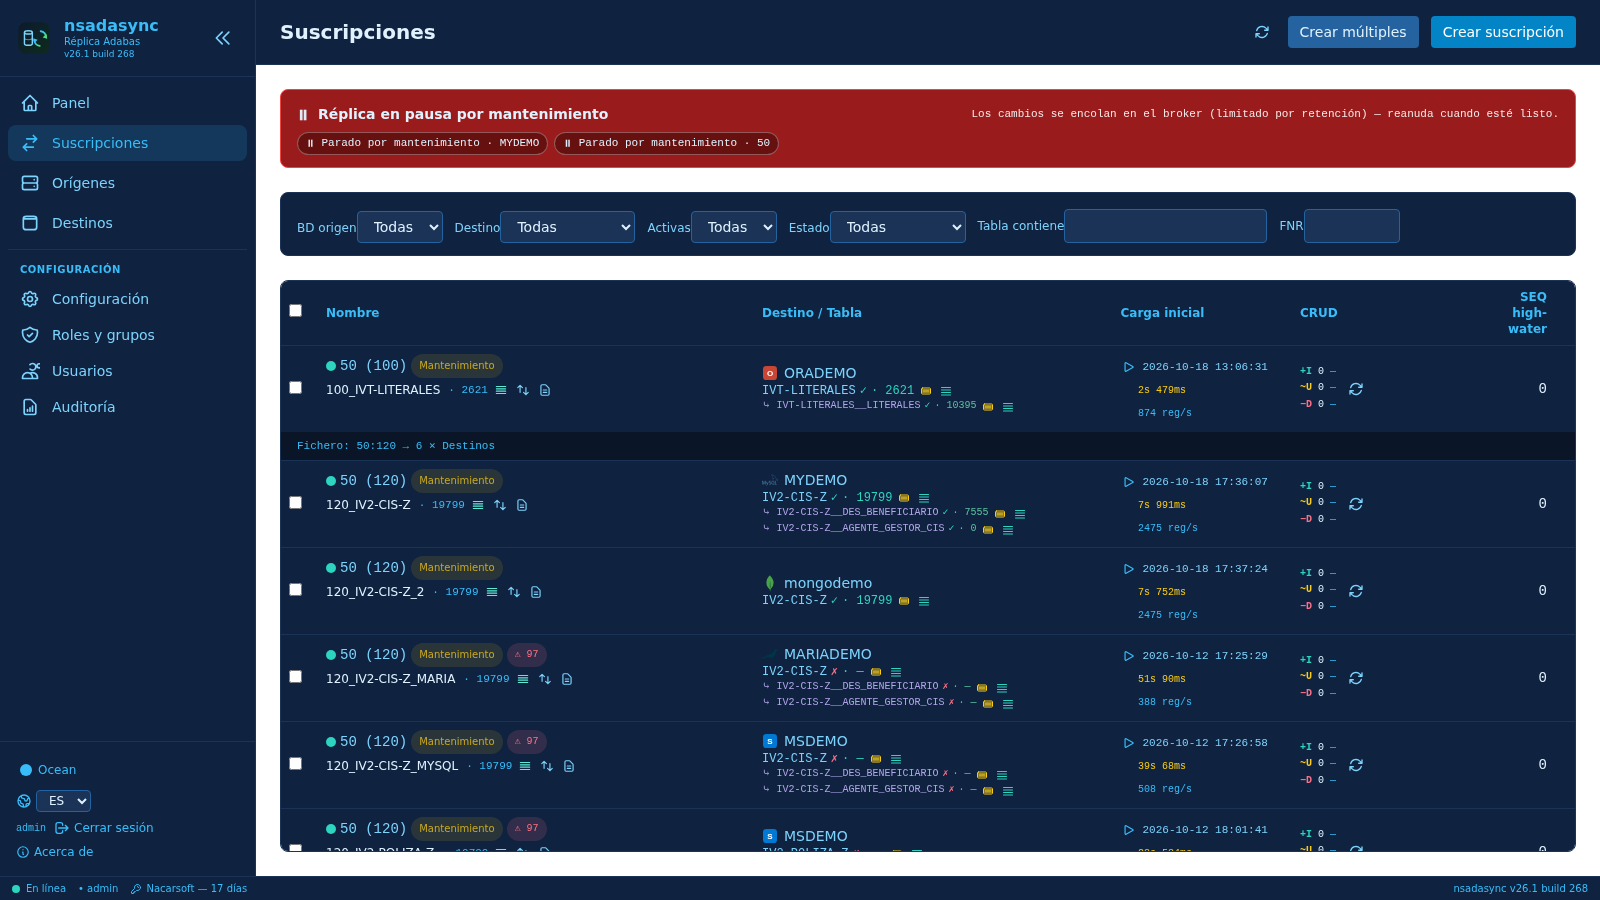Click the Crear suscripción button

coord(1503,32)
